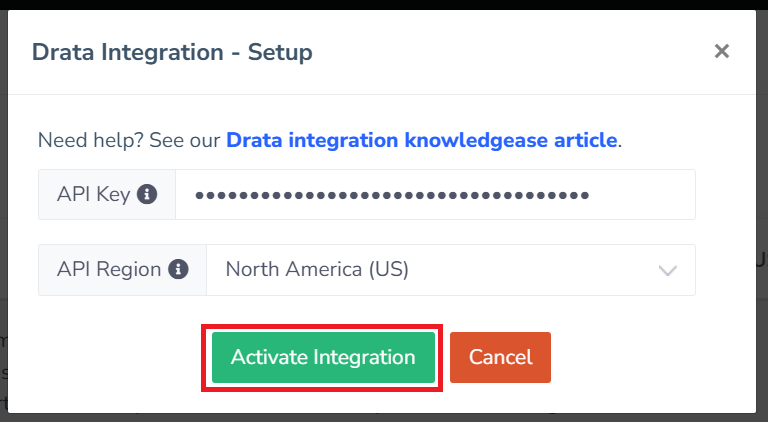Click the chevron arrow in API Region

[x=667, y=270]
